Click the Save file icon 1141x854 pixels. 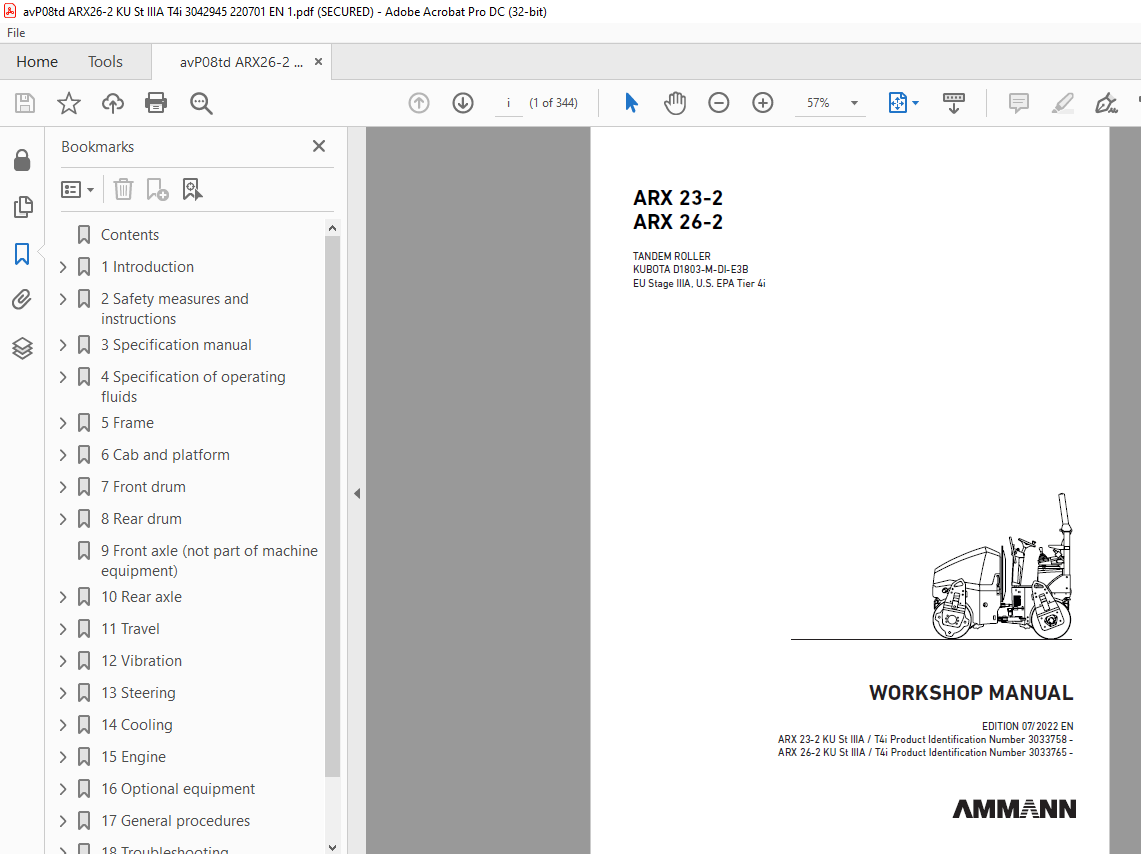(25, 103)
